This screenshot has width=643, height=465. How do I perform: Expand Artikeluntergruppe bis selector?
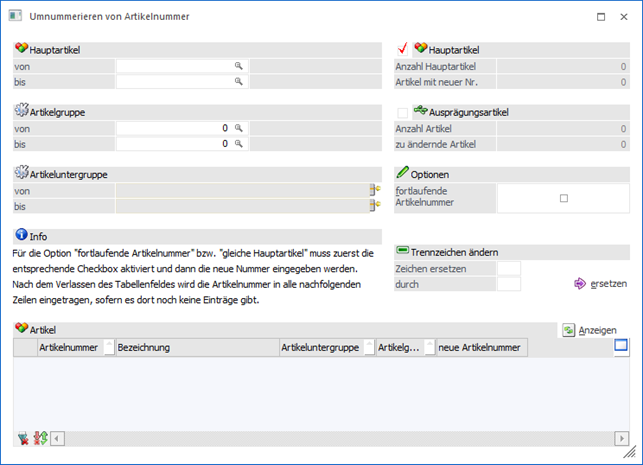click(375, 205)
